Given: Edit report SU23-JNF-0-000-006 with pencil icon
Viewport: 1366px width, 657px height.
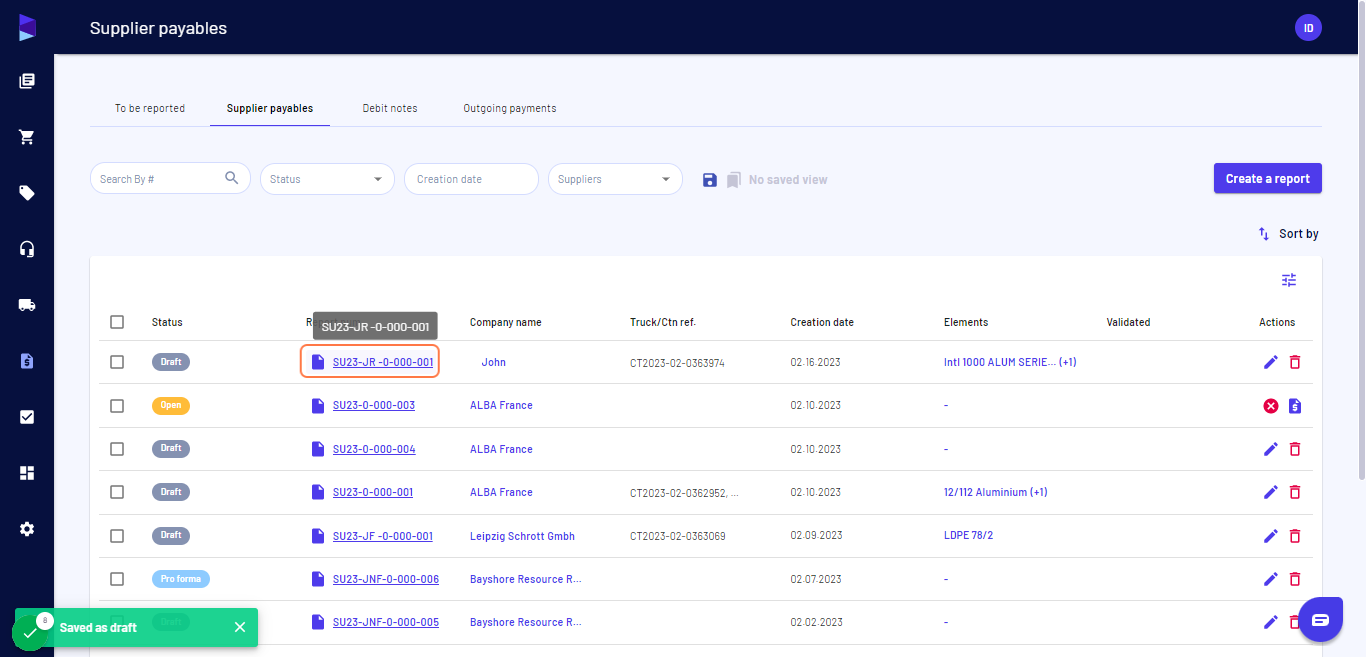Looking at the screenshot, I should click(1271, 579).
